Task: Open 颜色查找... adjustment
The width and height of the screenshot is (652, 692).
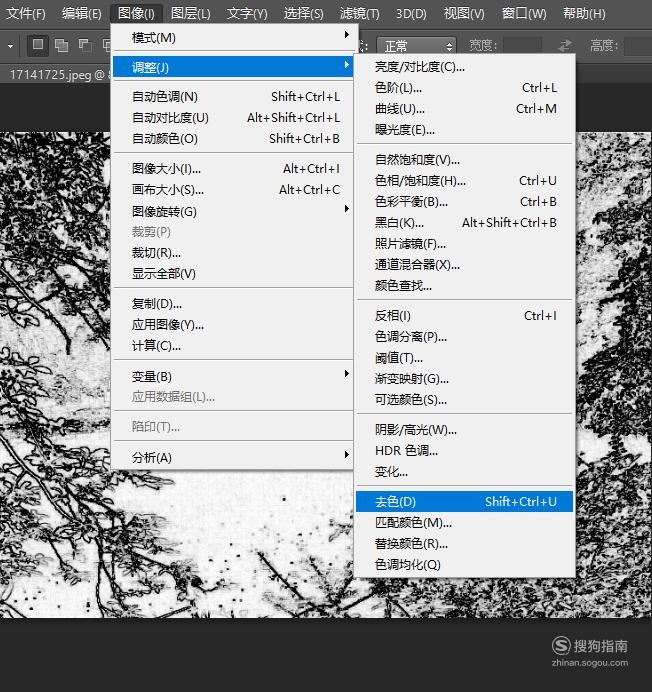Action: coord(464,286)
